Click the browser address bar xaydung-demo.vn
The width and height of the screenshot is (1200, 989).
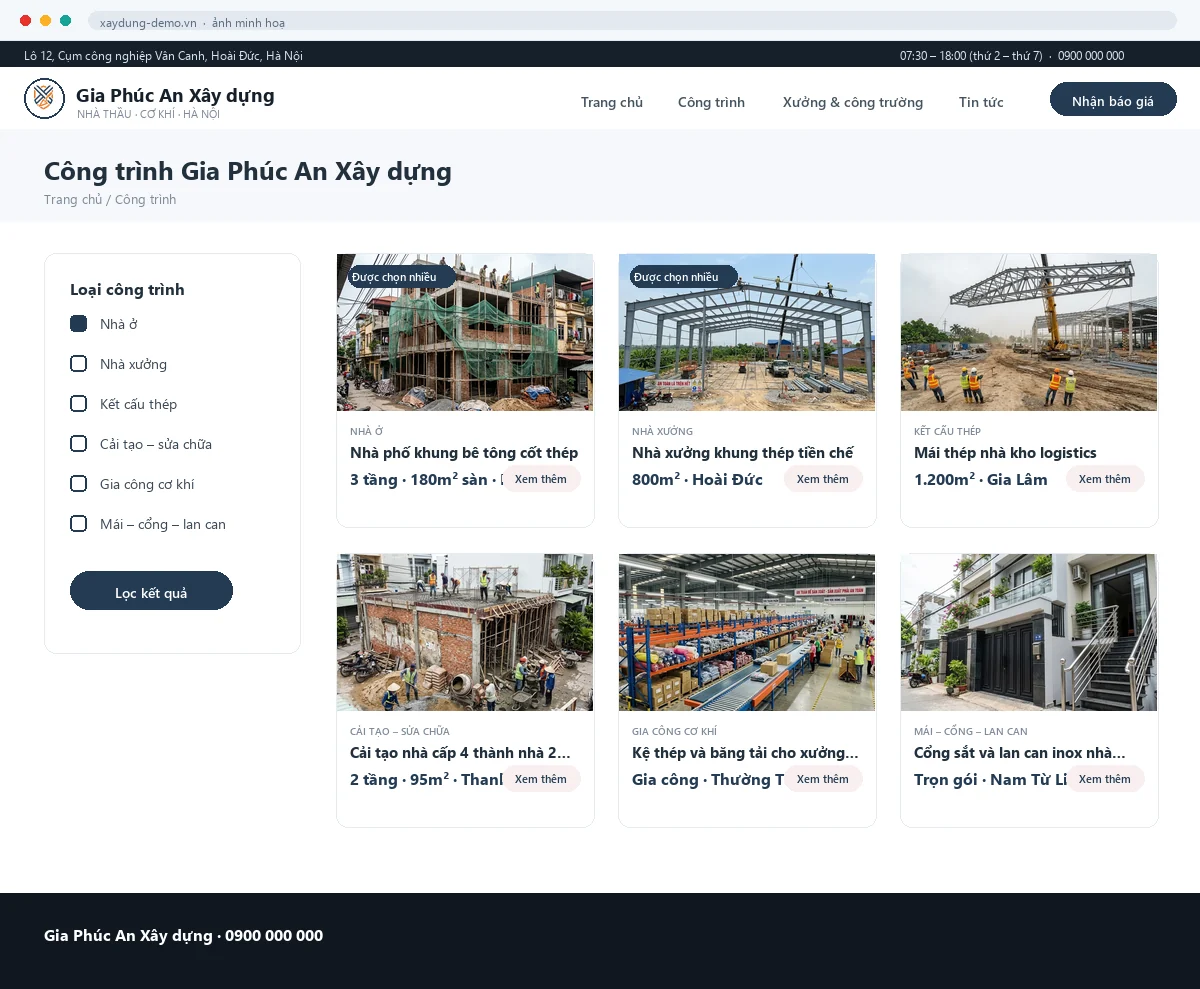click(632, 21)
